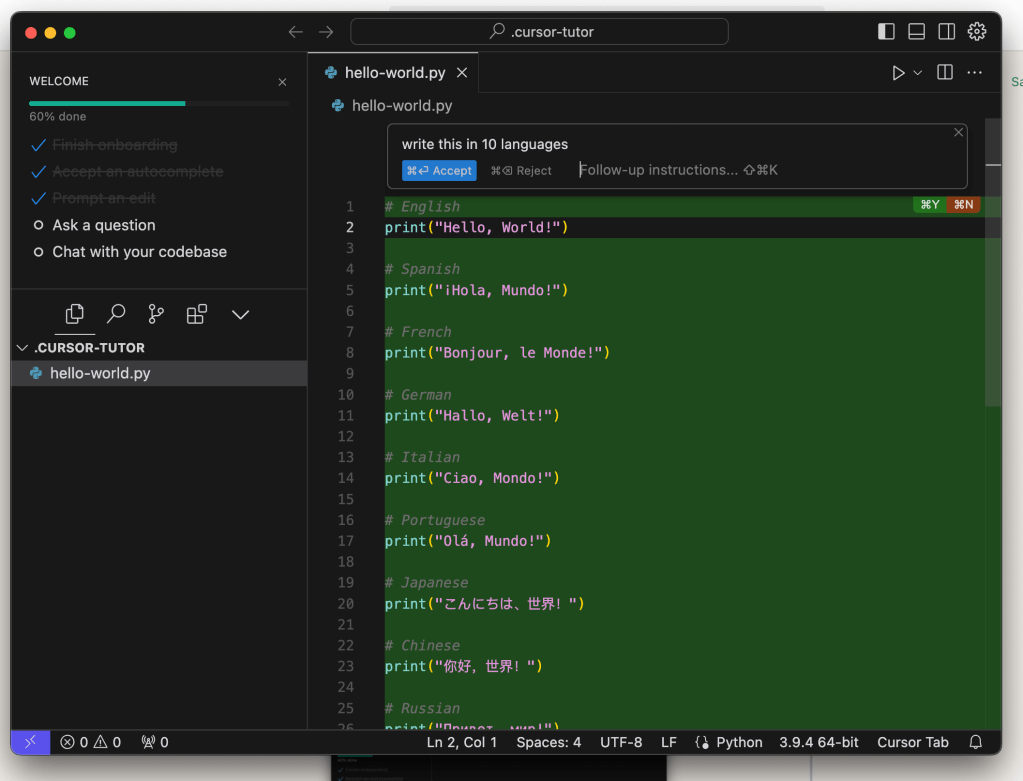Select language mode Python
1023x781 pixels.
click(x=739, y=742)
